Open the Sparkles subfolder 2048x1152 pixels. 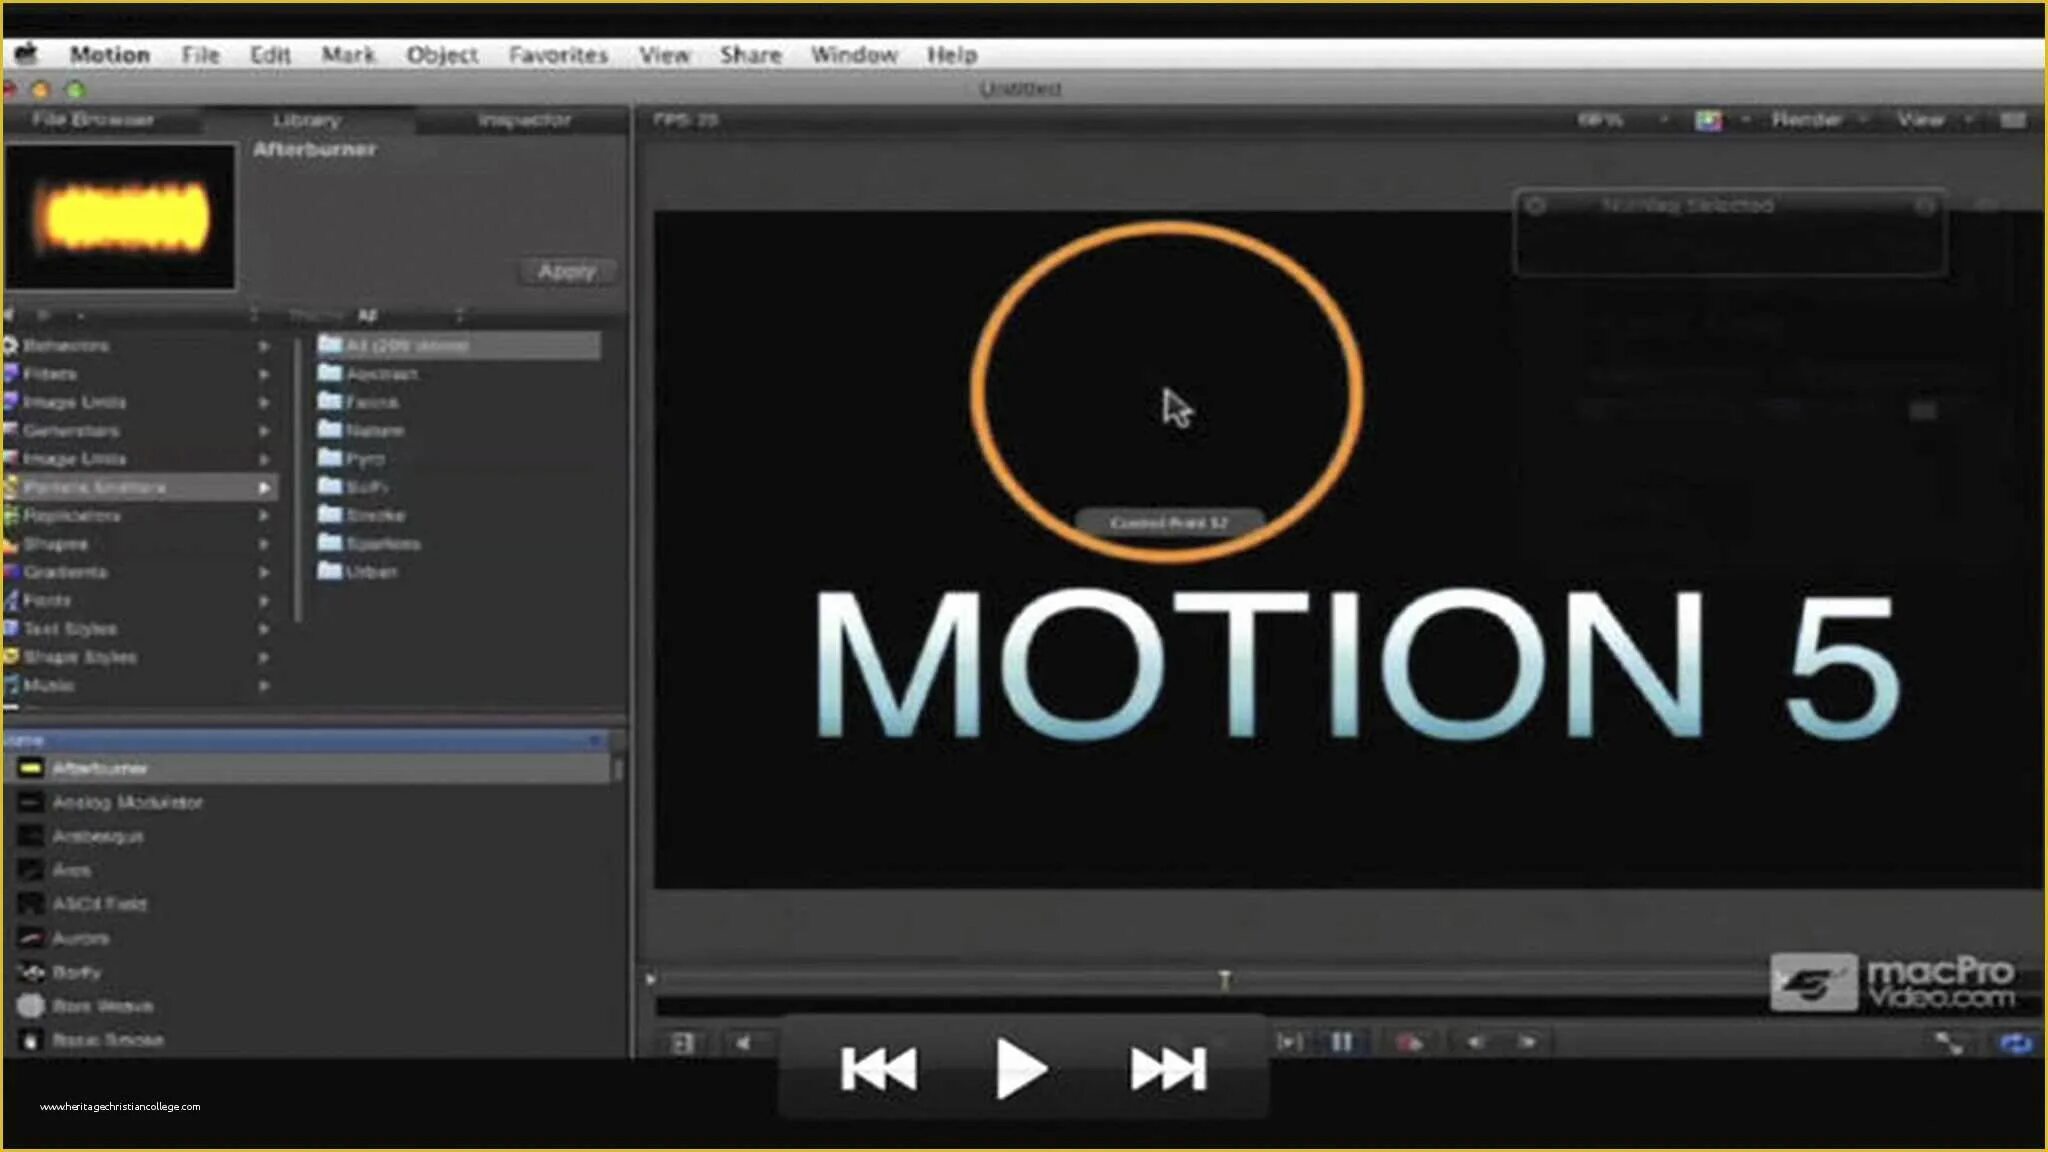coord(369,543)
